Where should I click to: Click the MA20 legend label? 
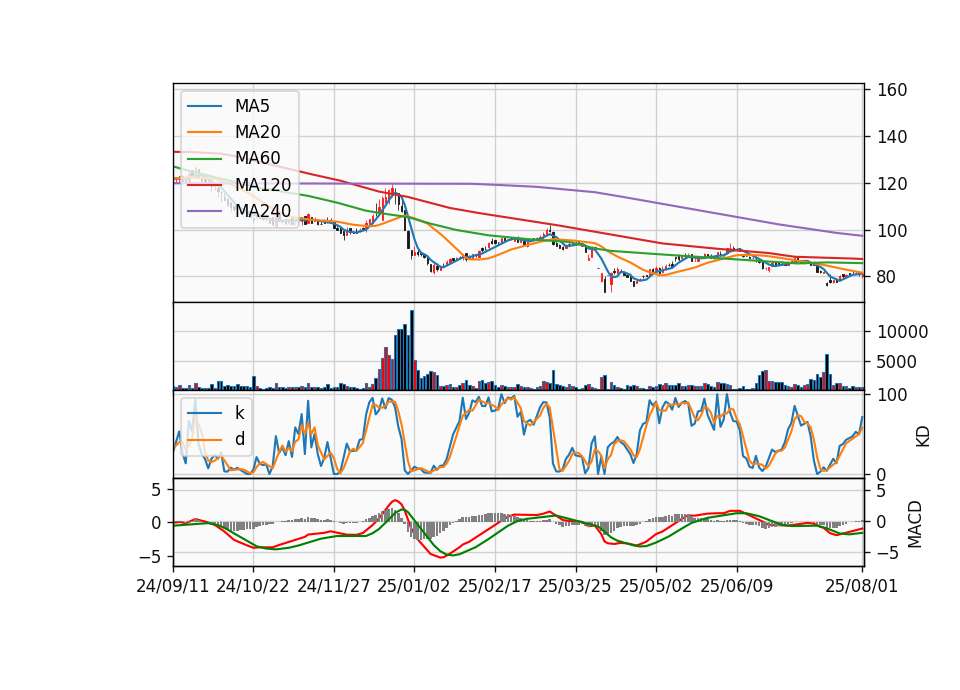257,132
